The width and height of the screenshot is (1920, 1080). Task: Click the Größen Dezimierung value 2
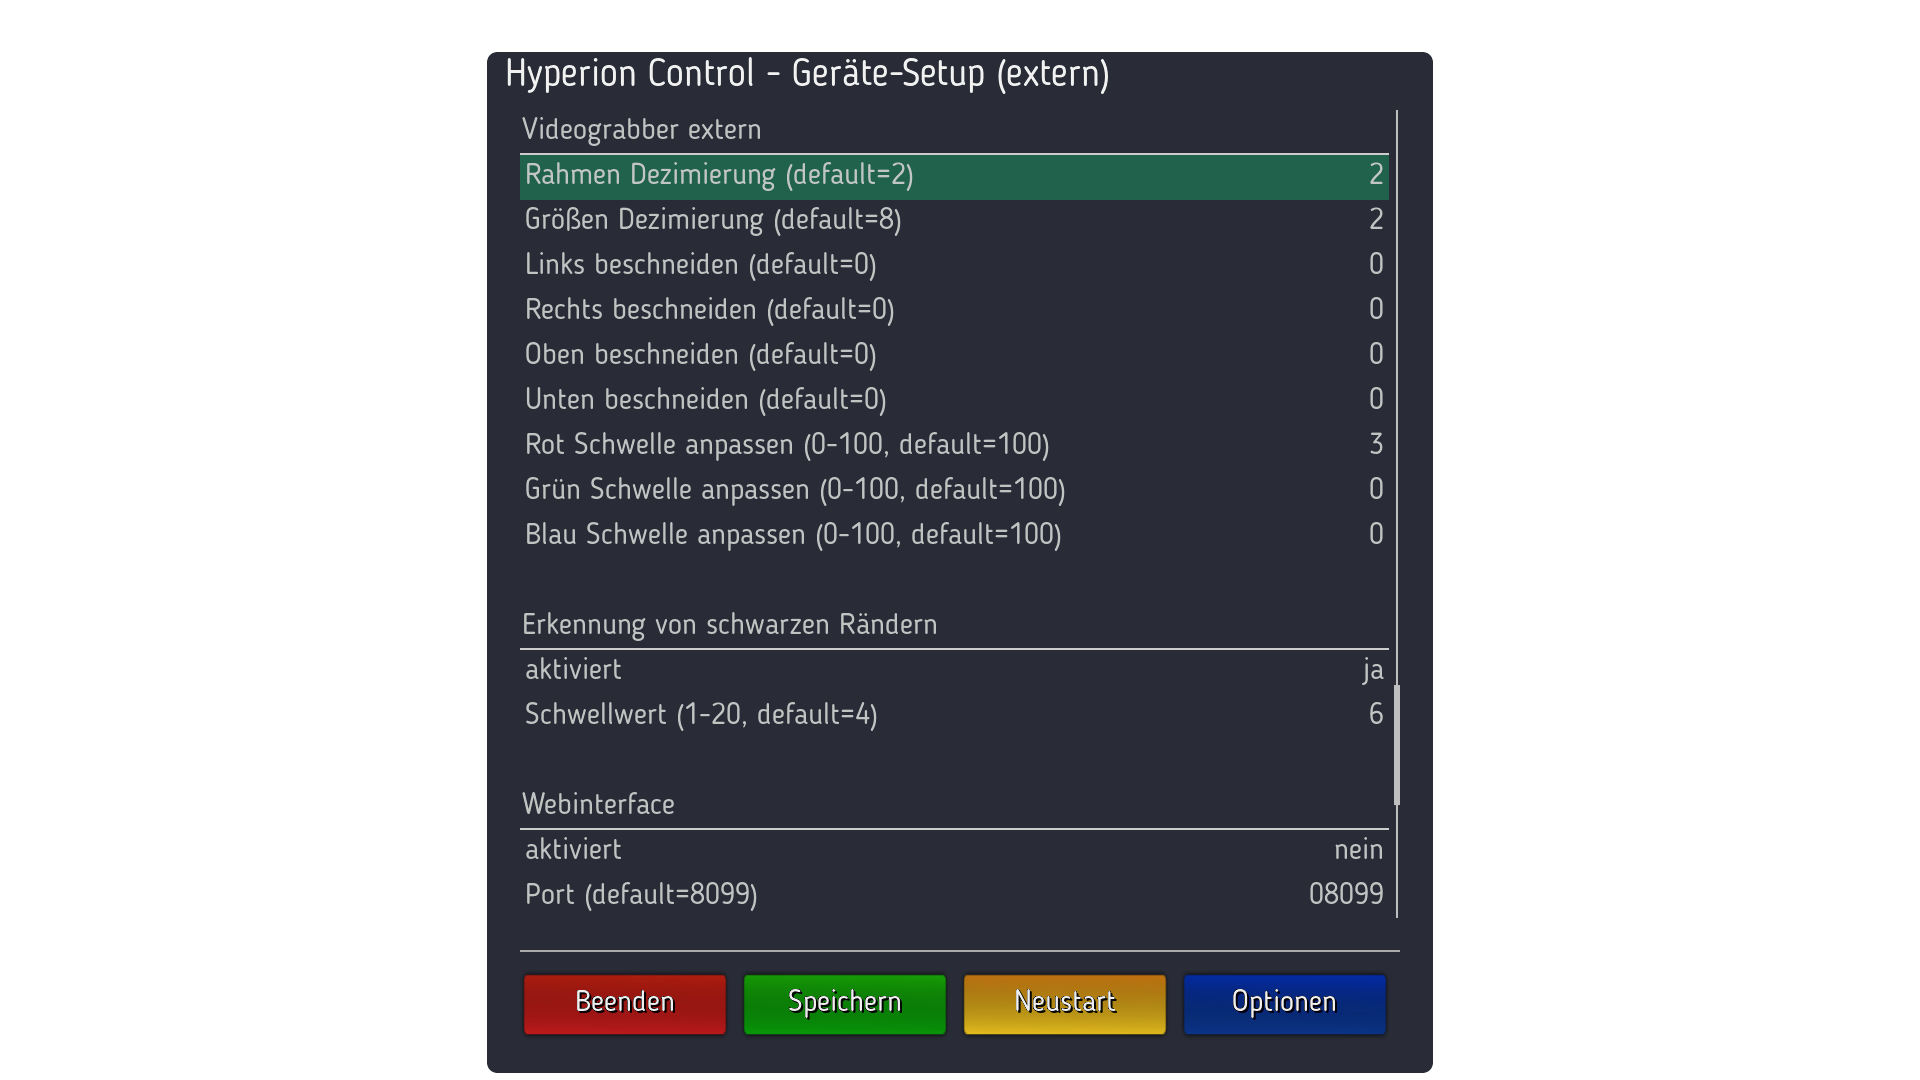(1375, 220)
